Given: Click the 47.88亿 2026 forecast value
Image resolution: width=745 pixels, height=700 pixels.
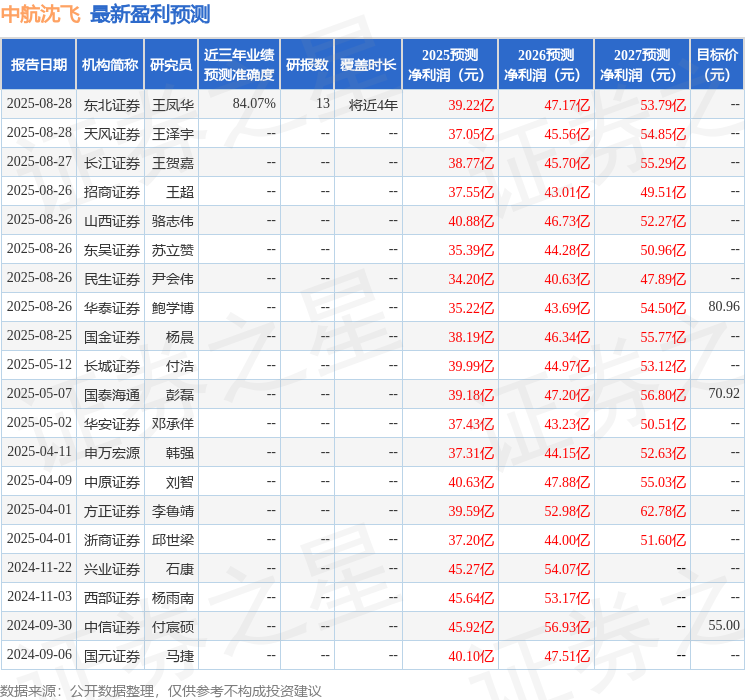Looking at the screenshot, I should click(x=567, y=482).
